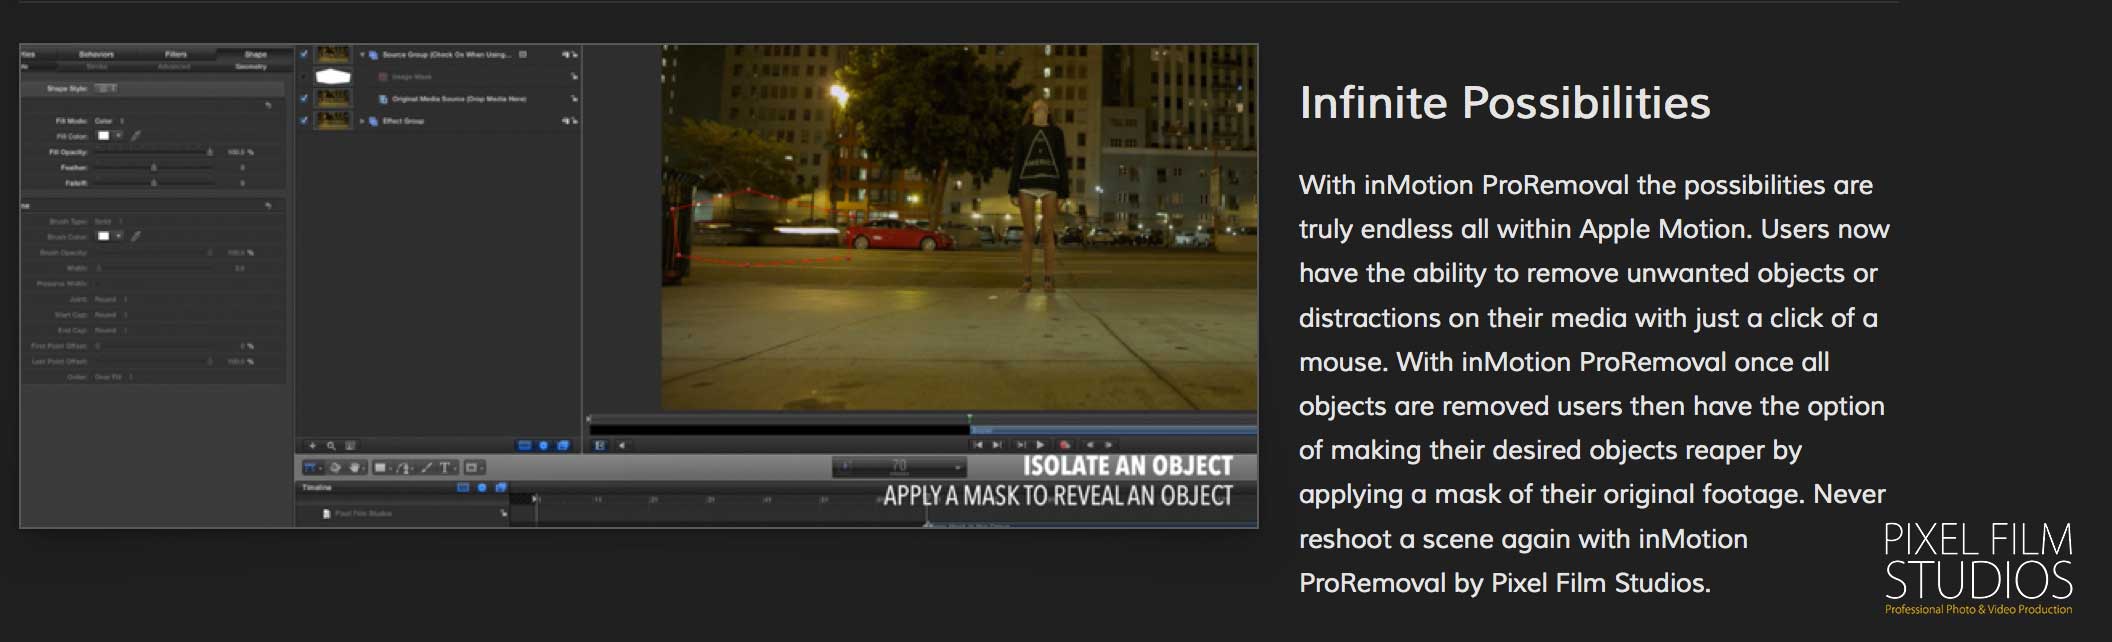Select the Rectangle shape tool
2112x642 pixels.
click(382, 467)
